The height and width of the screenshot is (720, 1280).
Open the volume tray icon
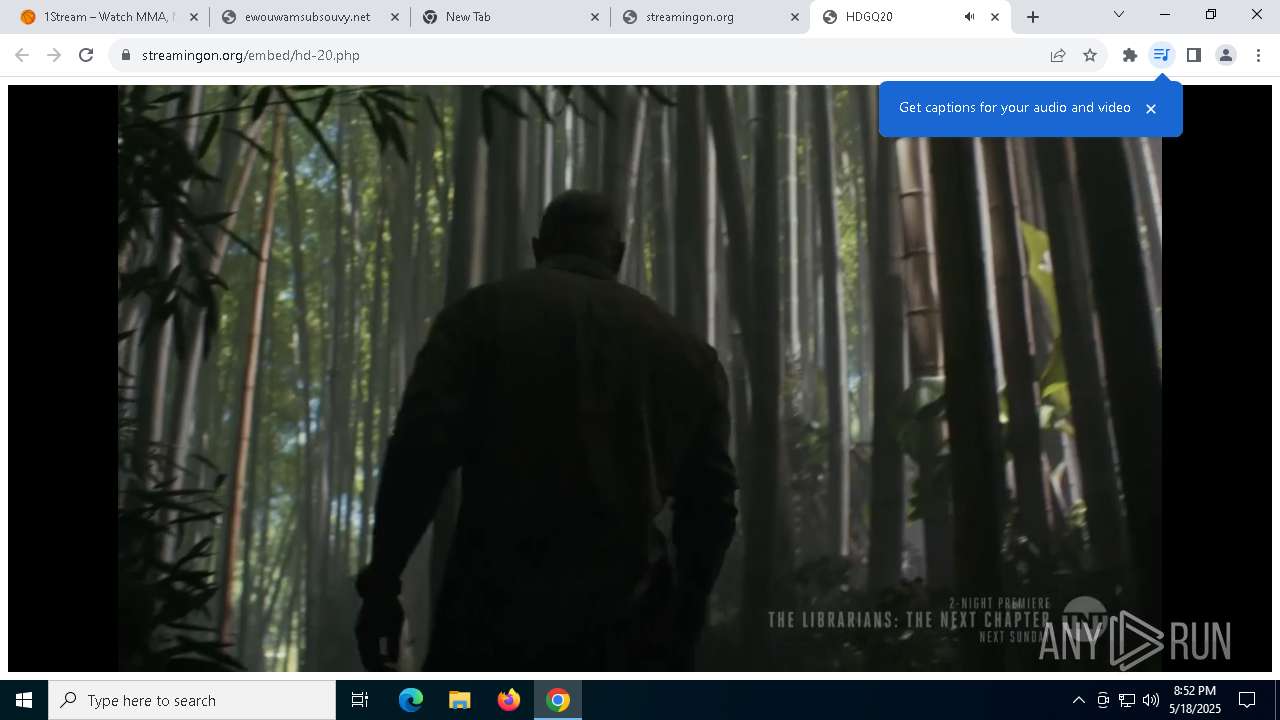(1150, 700)
